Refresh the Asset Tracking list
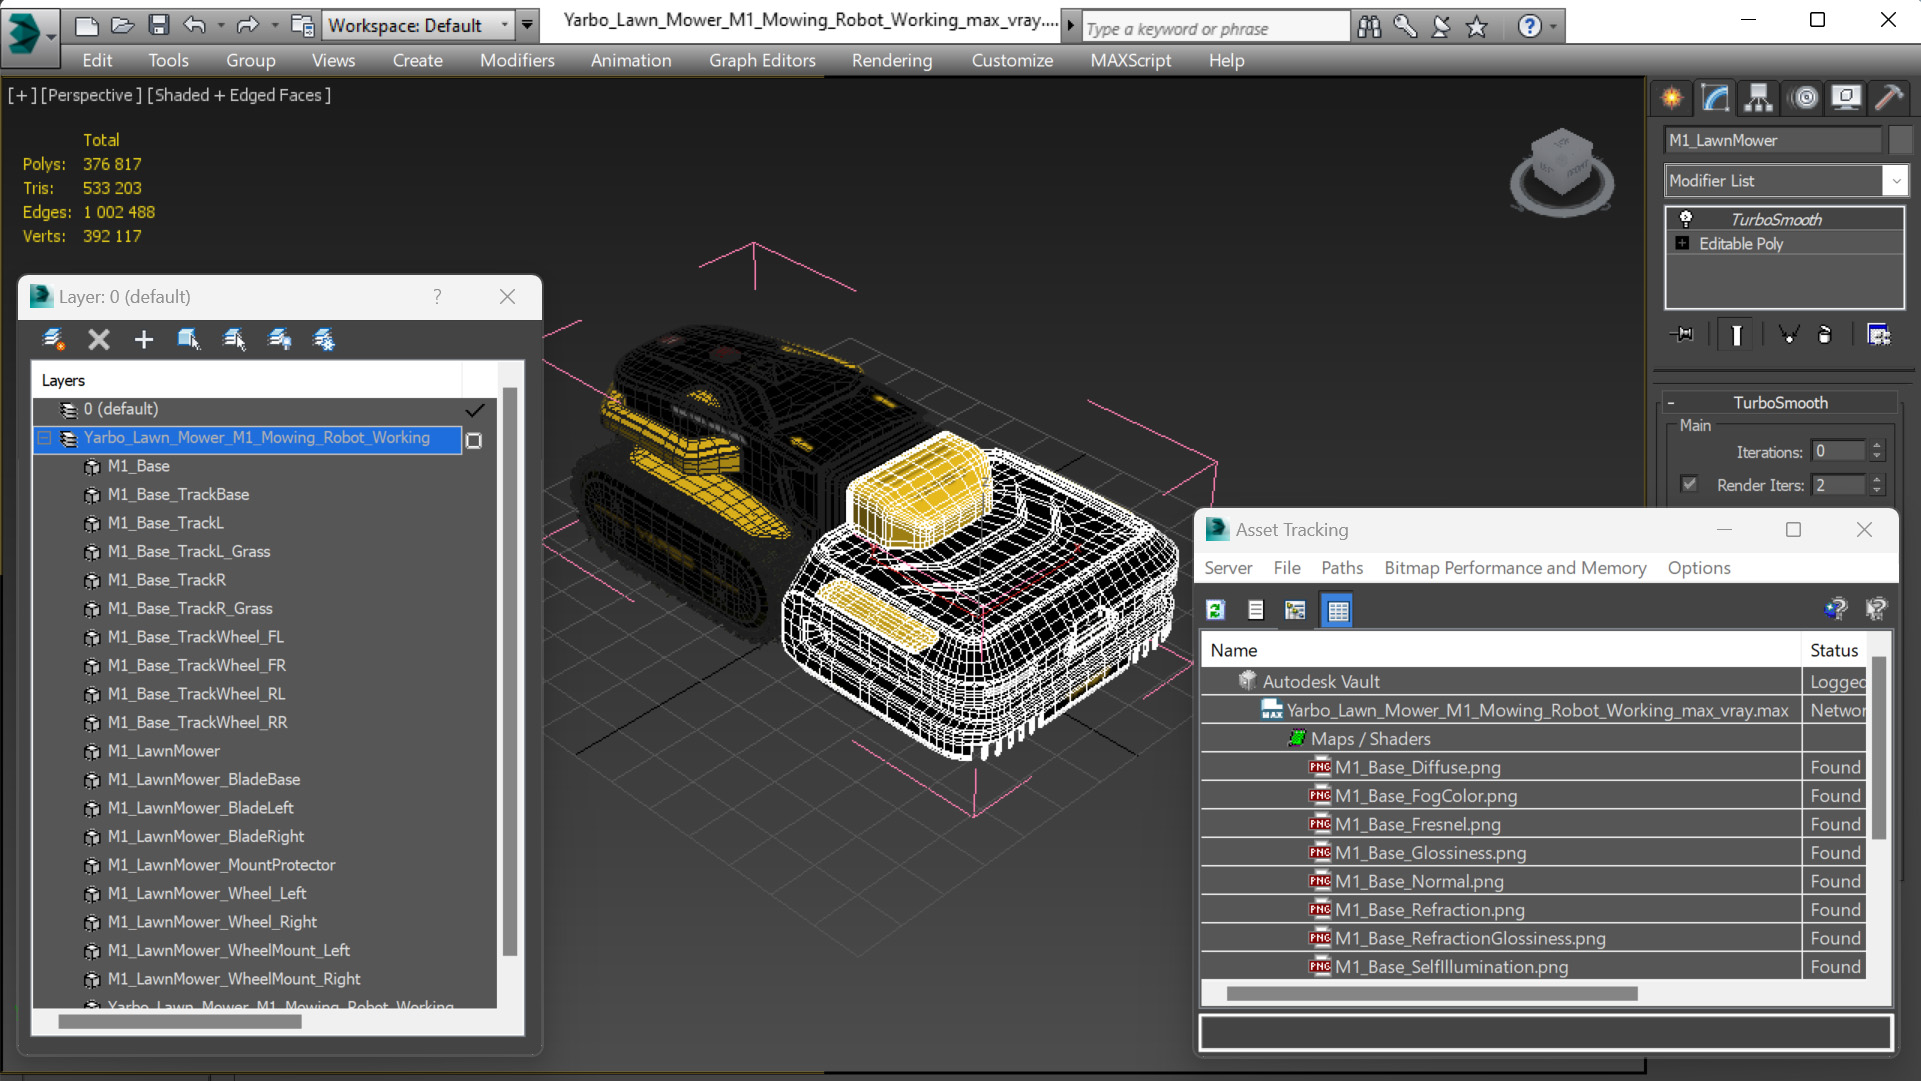Screen dimensions: 1921x1081 click(1215, 610)
